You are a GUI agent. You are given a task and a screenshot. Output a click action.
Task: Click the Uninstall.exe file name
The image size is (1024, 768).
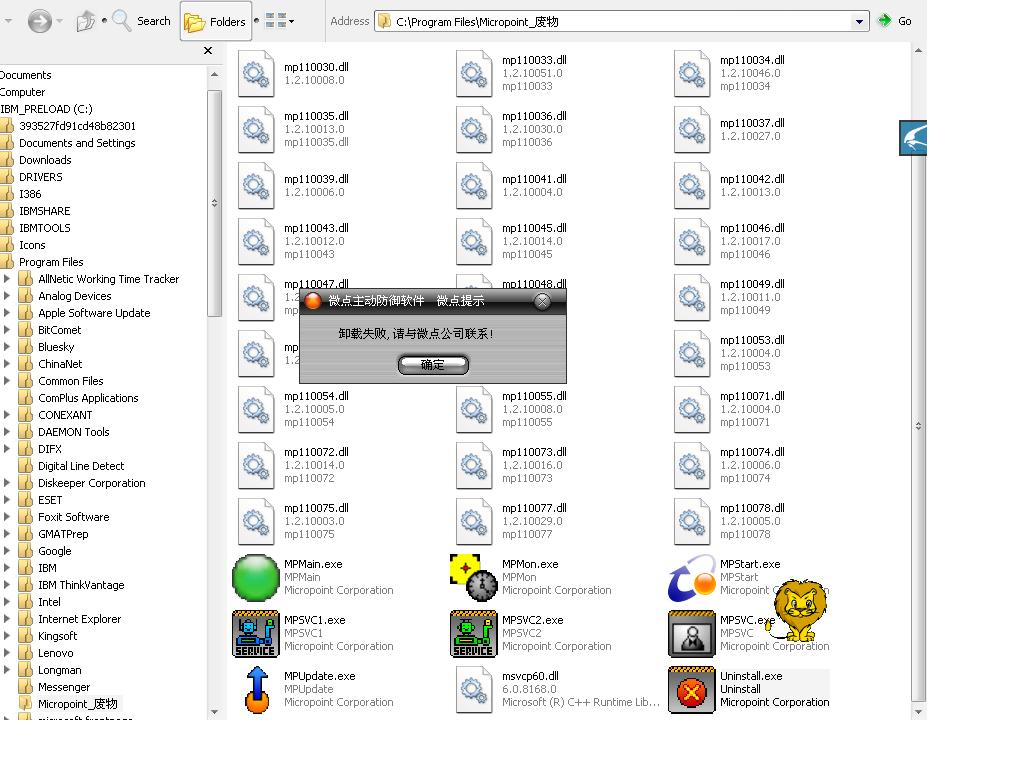[x=751, y=676]
